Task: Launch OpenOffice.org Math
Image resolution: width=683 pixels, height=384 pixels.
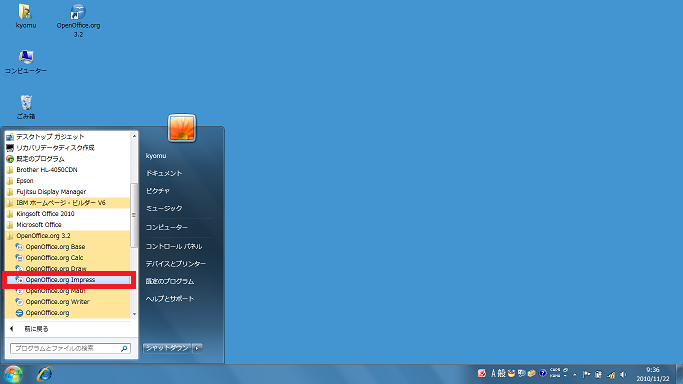Action: click(x=68, y=291)
